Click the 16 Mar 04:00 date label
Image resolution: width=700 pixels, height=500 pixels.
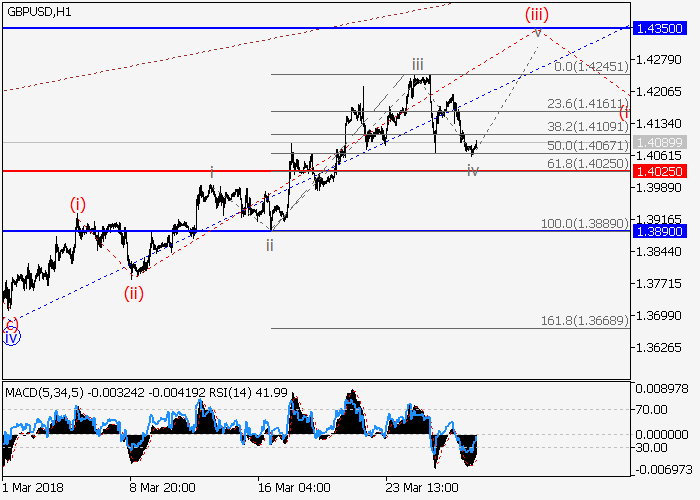pyautogui.click(x=294, y=488)
